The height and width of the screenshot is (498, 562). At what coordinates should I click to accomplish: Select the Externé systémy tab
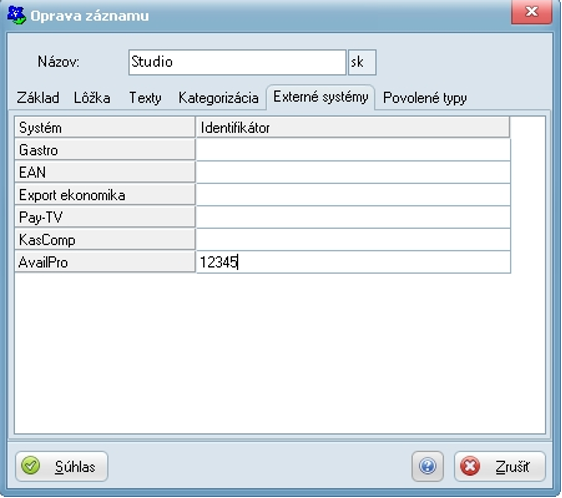[320, 97]
